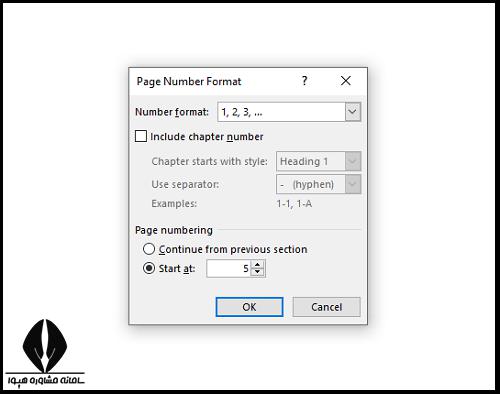Click the Hiva logo in corner
This screenshot has width=500, height=394.
click(x=45, y=353)
